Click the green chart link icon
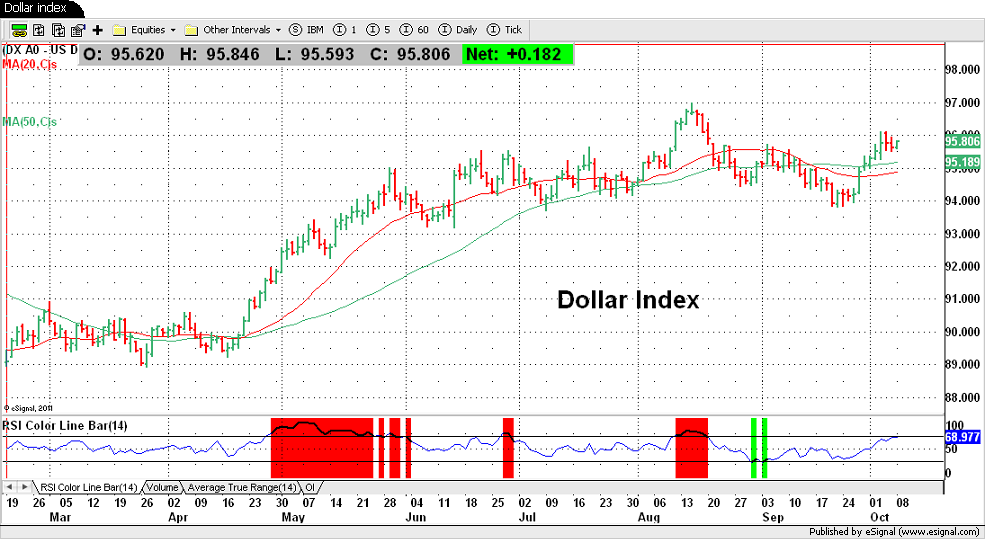 19,30
